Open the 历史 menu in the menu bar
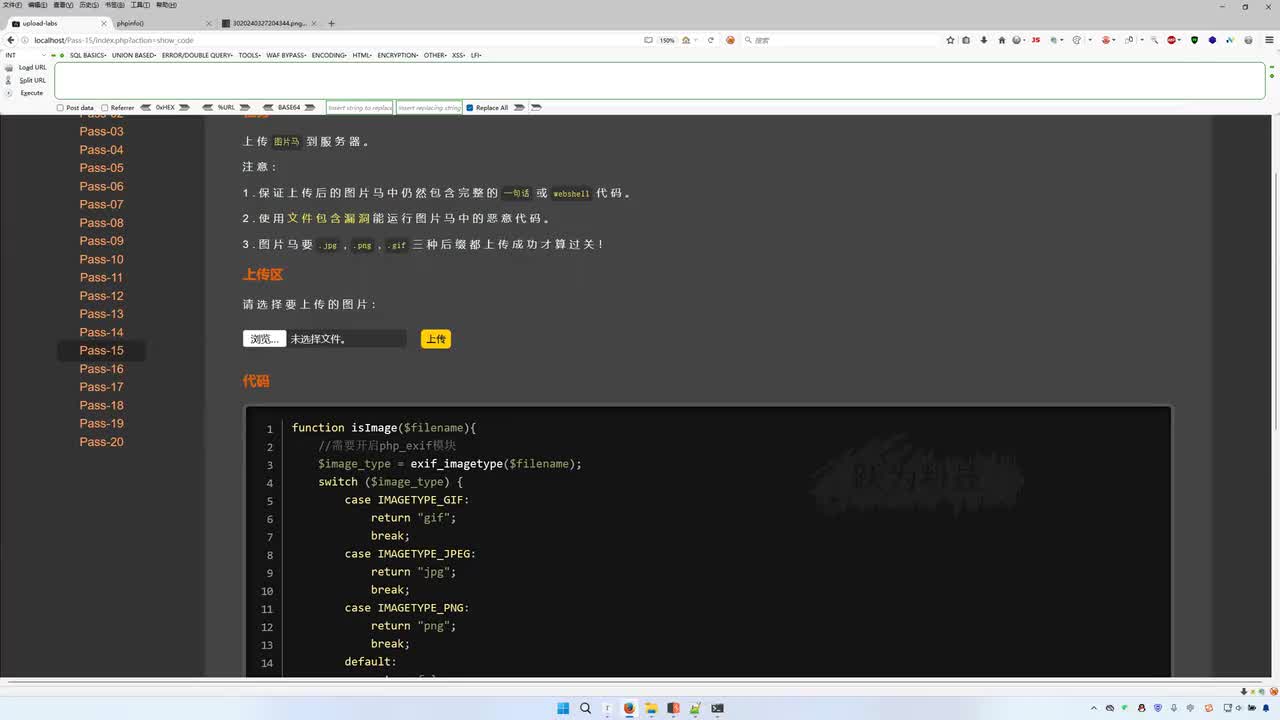 [88, 5]
